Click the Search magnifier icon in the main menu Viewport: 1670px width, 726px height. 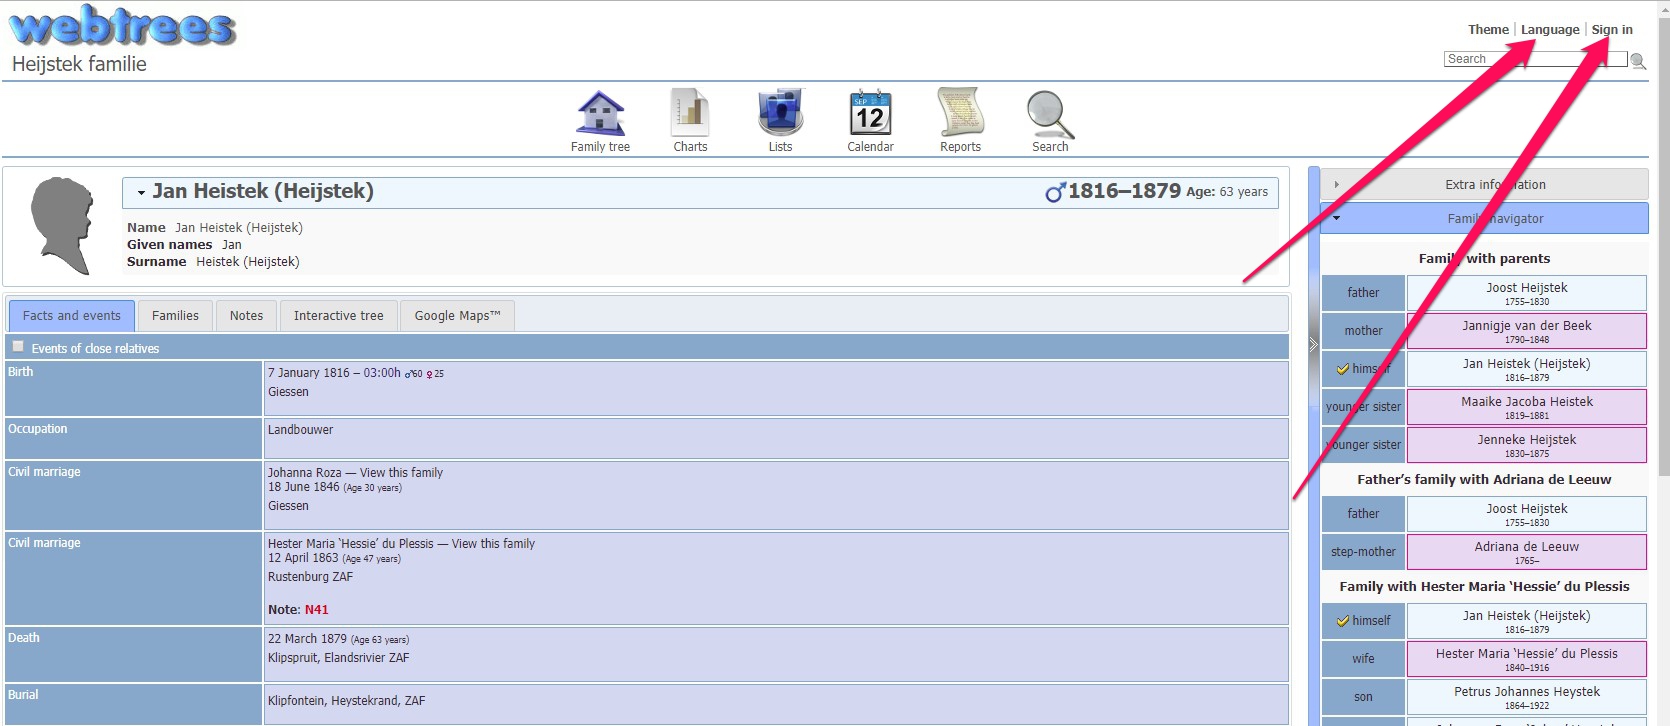coord(1050,113)
